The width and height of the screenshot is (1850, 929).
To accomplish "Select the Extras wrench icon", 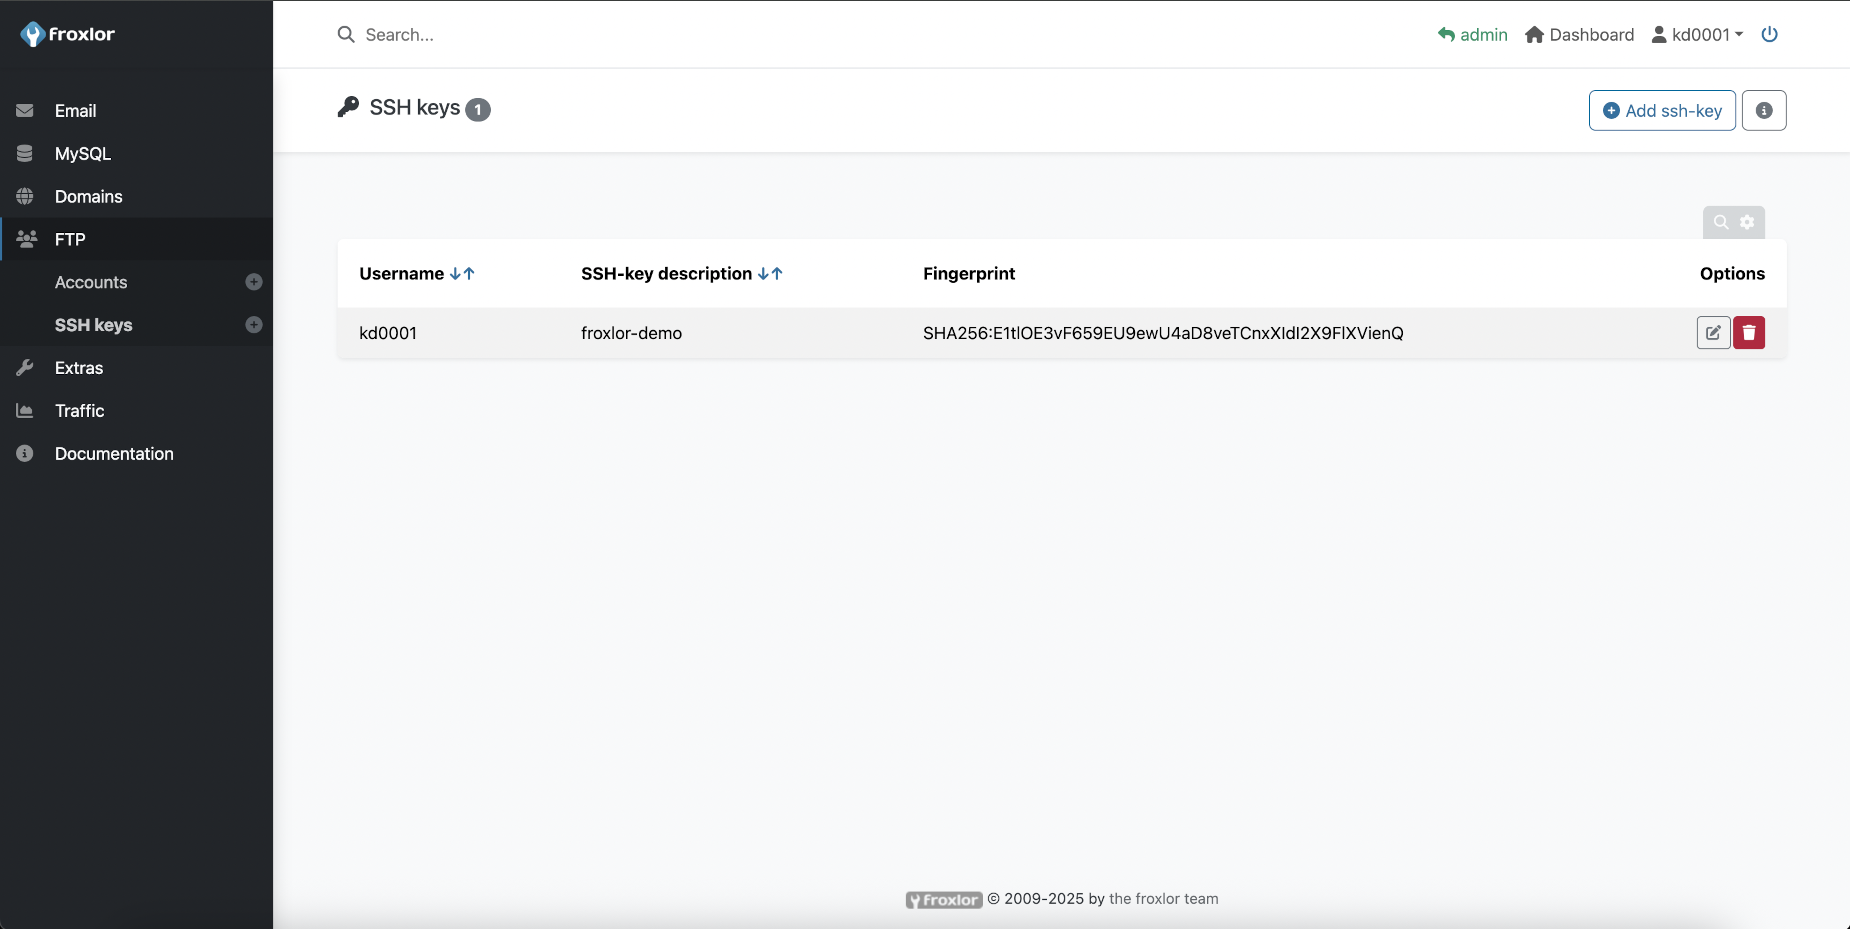I will (25, 367).
